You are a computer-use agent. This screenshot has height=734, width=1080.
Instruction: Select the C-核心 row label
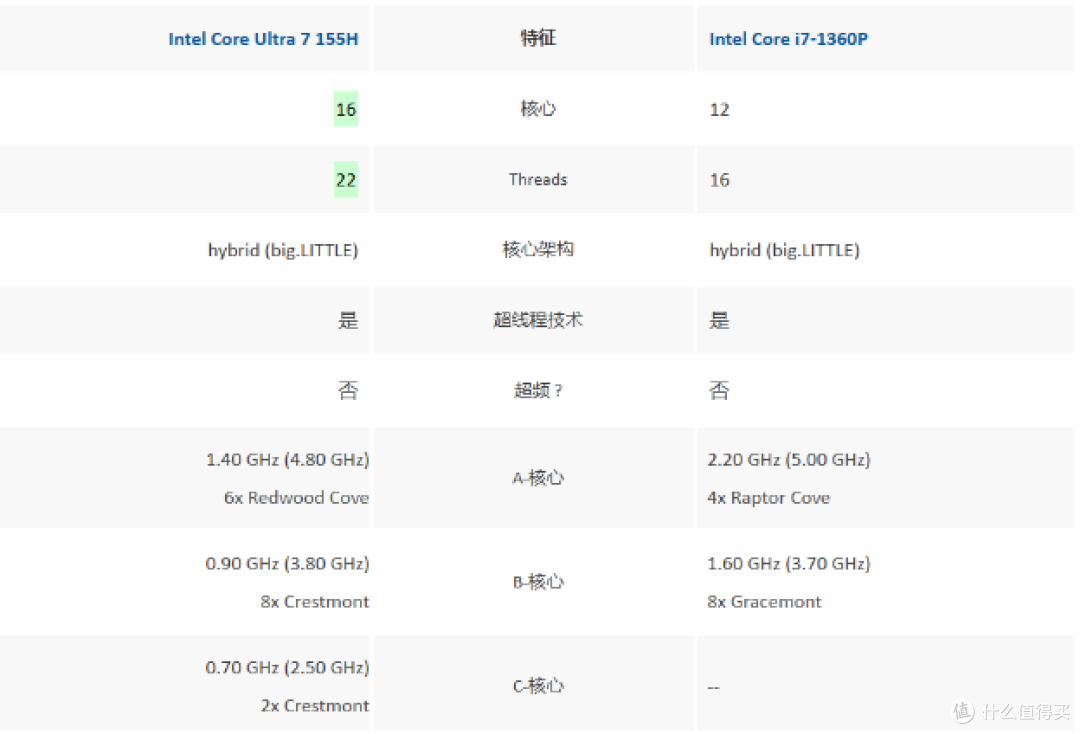538,686
